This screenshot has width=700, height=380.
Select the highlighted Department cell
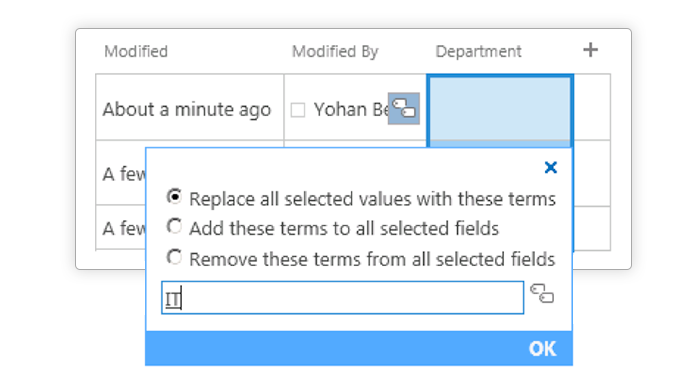point(500,108)
